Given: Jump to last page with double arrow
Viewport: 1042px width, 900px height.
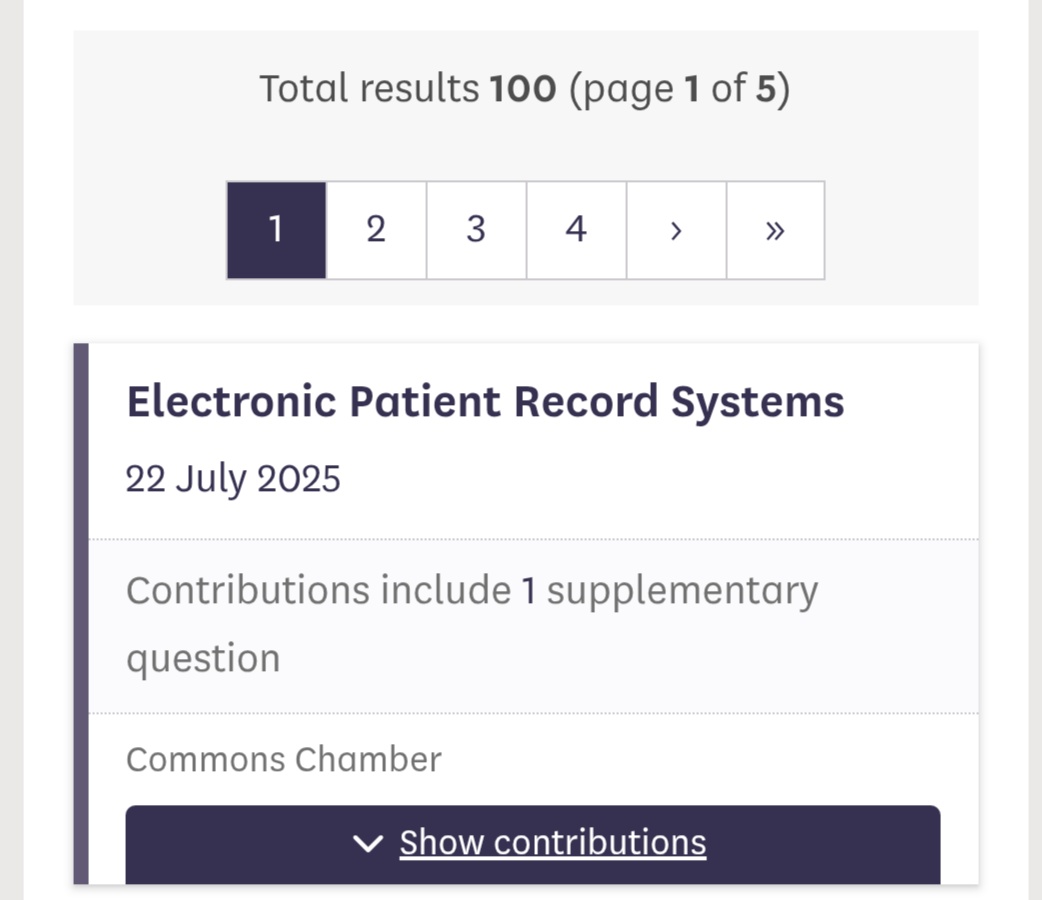Looking at the screenshot, I should pyautogui.click(x=776, y=230).
